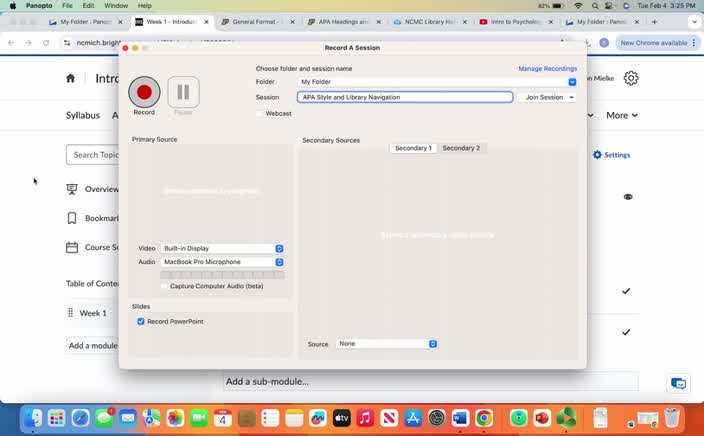This screenshot has height=436, width=704.
Task: Click the Search Topics field
Action: tap(92, 155)
